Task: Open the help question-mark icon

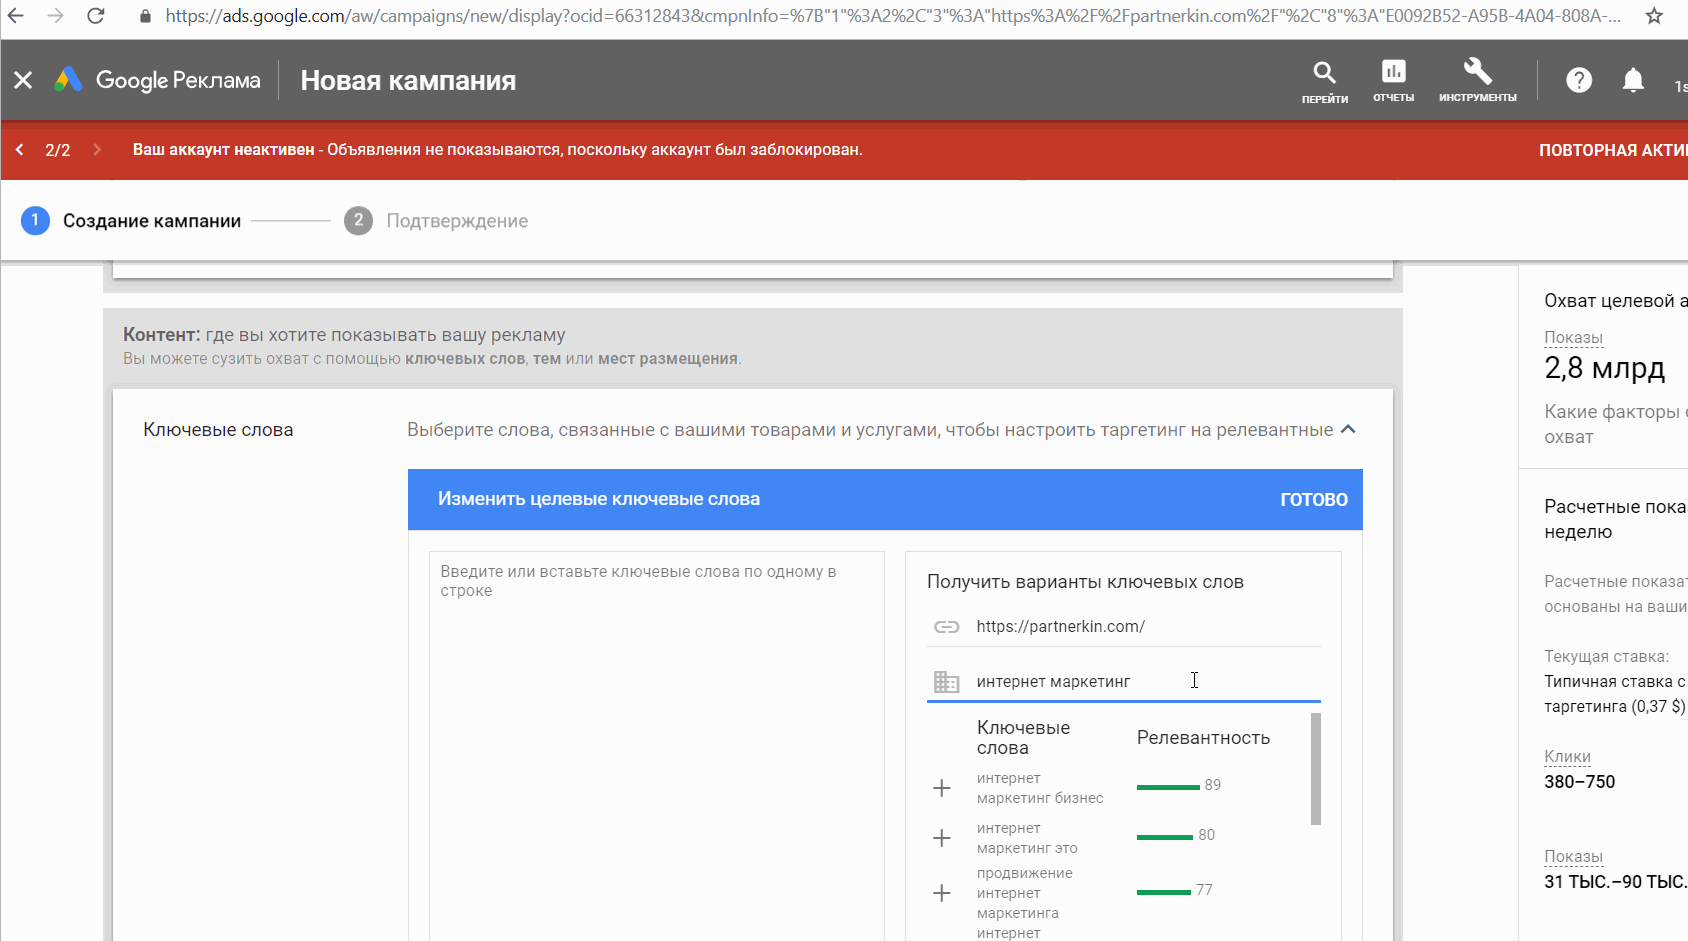Action: coord(1578,80)
